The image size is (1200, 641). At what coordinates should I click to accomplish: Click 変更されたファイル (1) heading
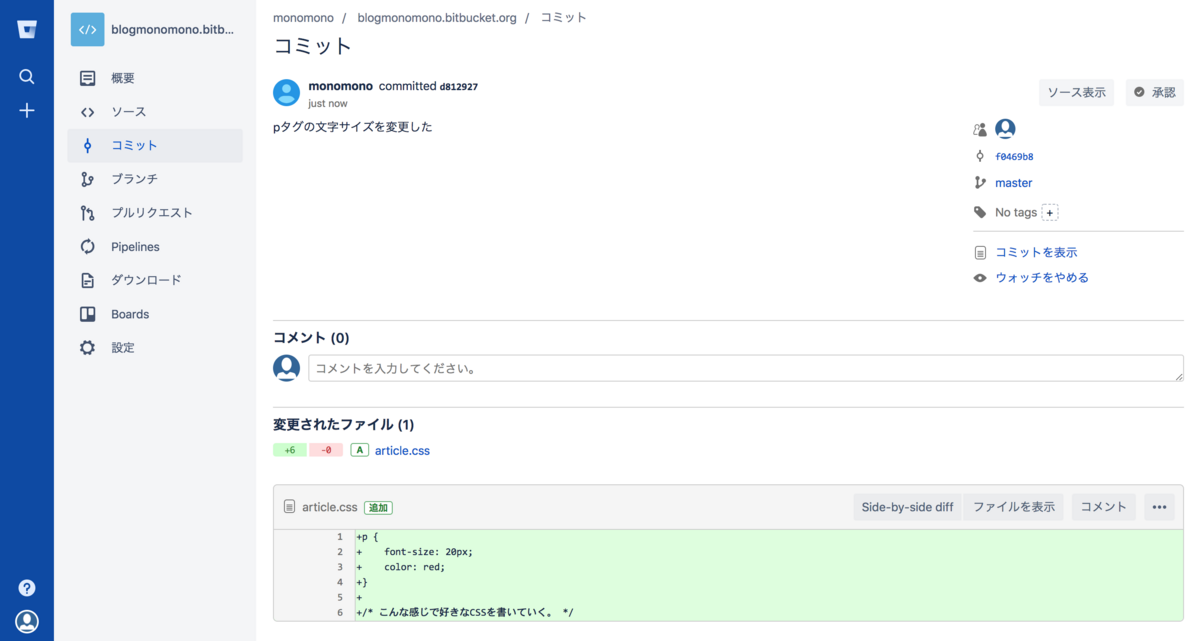[343, 425]
